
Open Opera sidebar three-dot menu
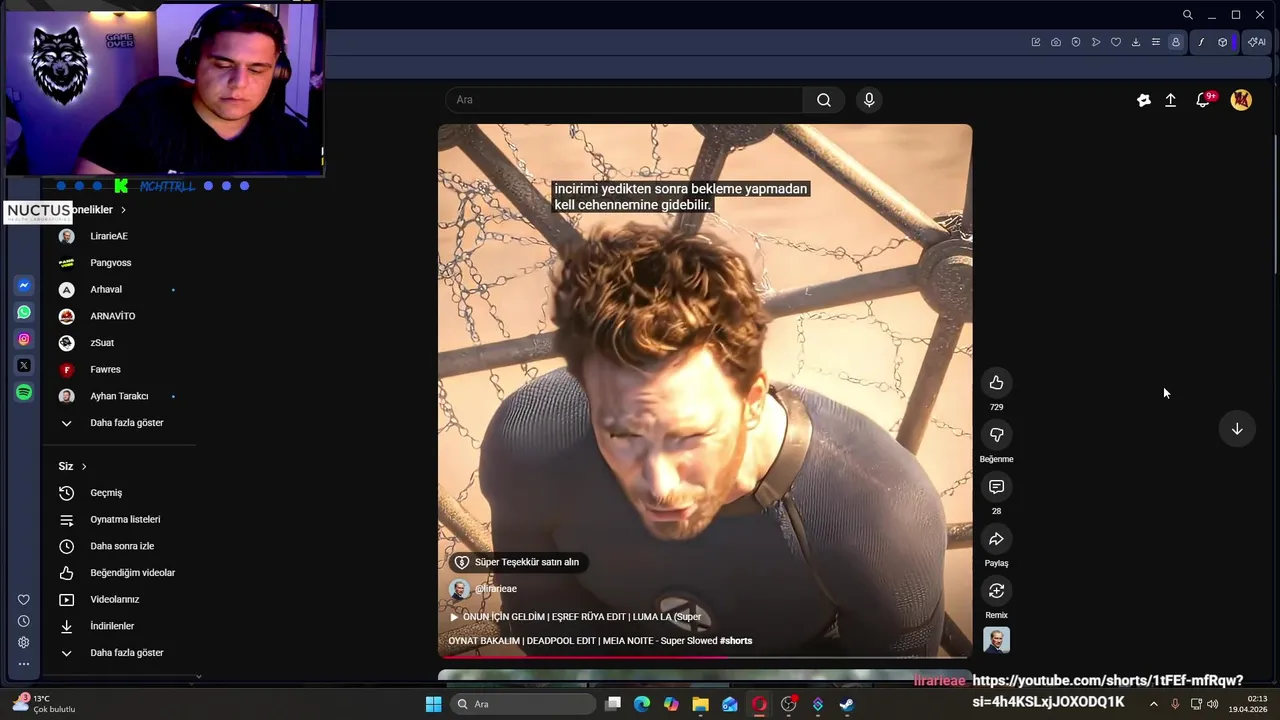point(24,664)
